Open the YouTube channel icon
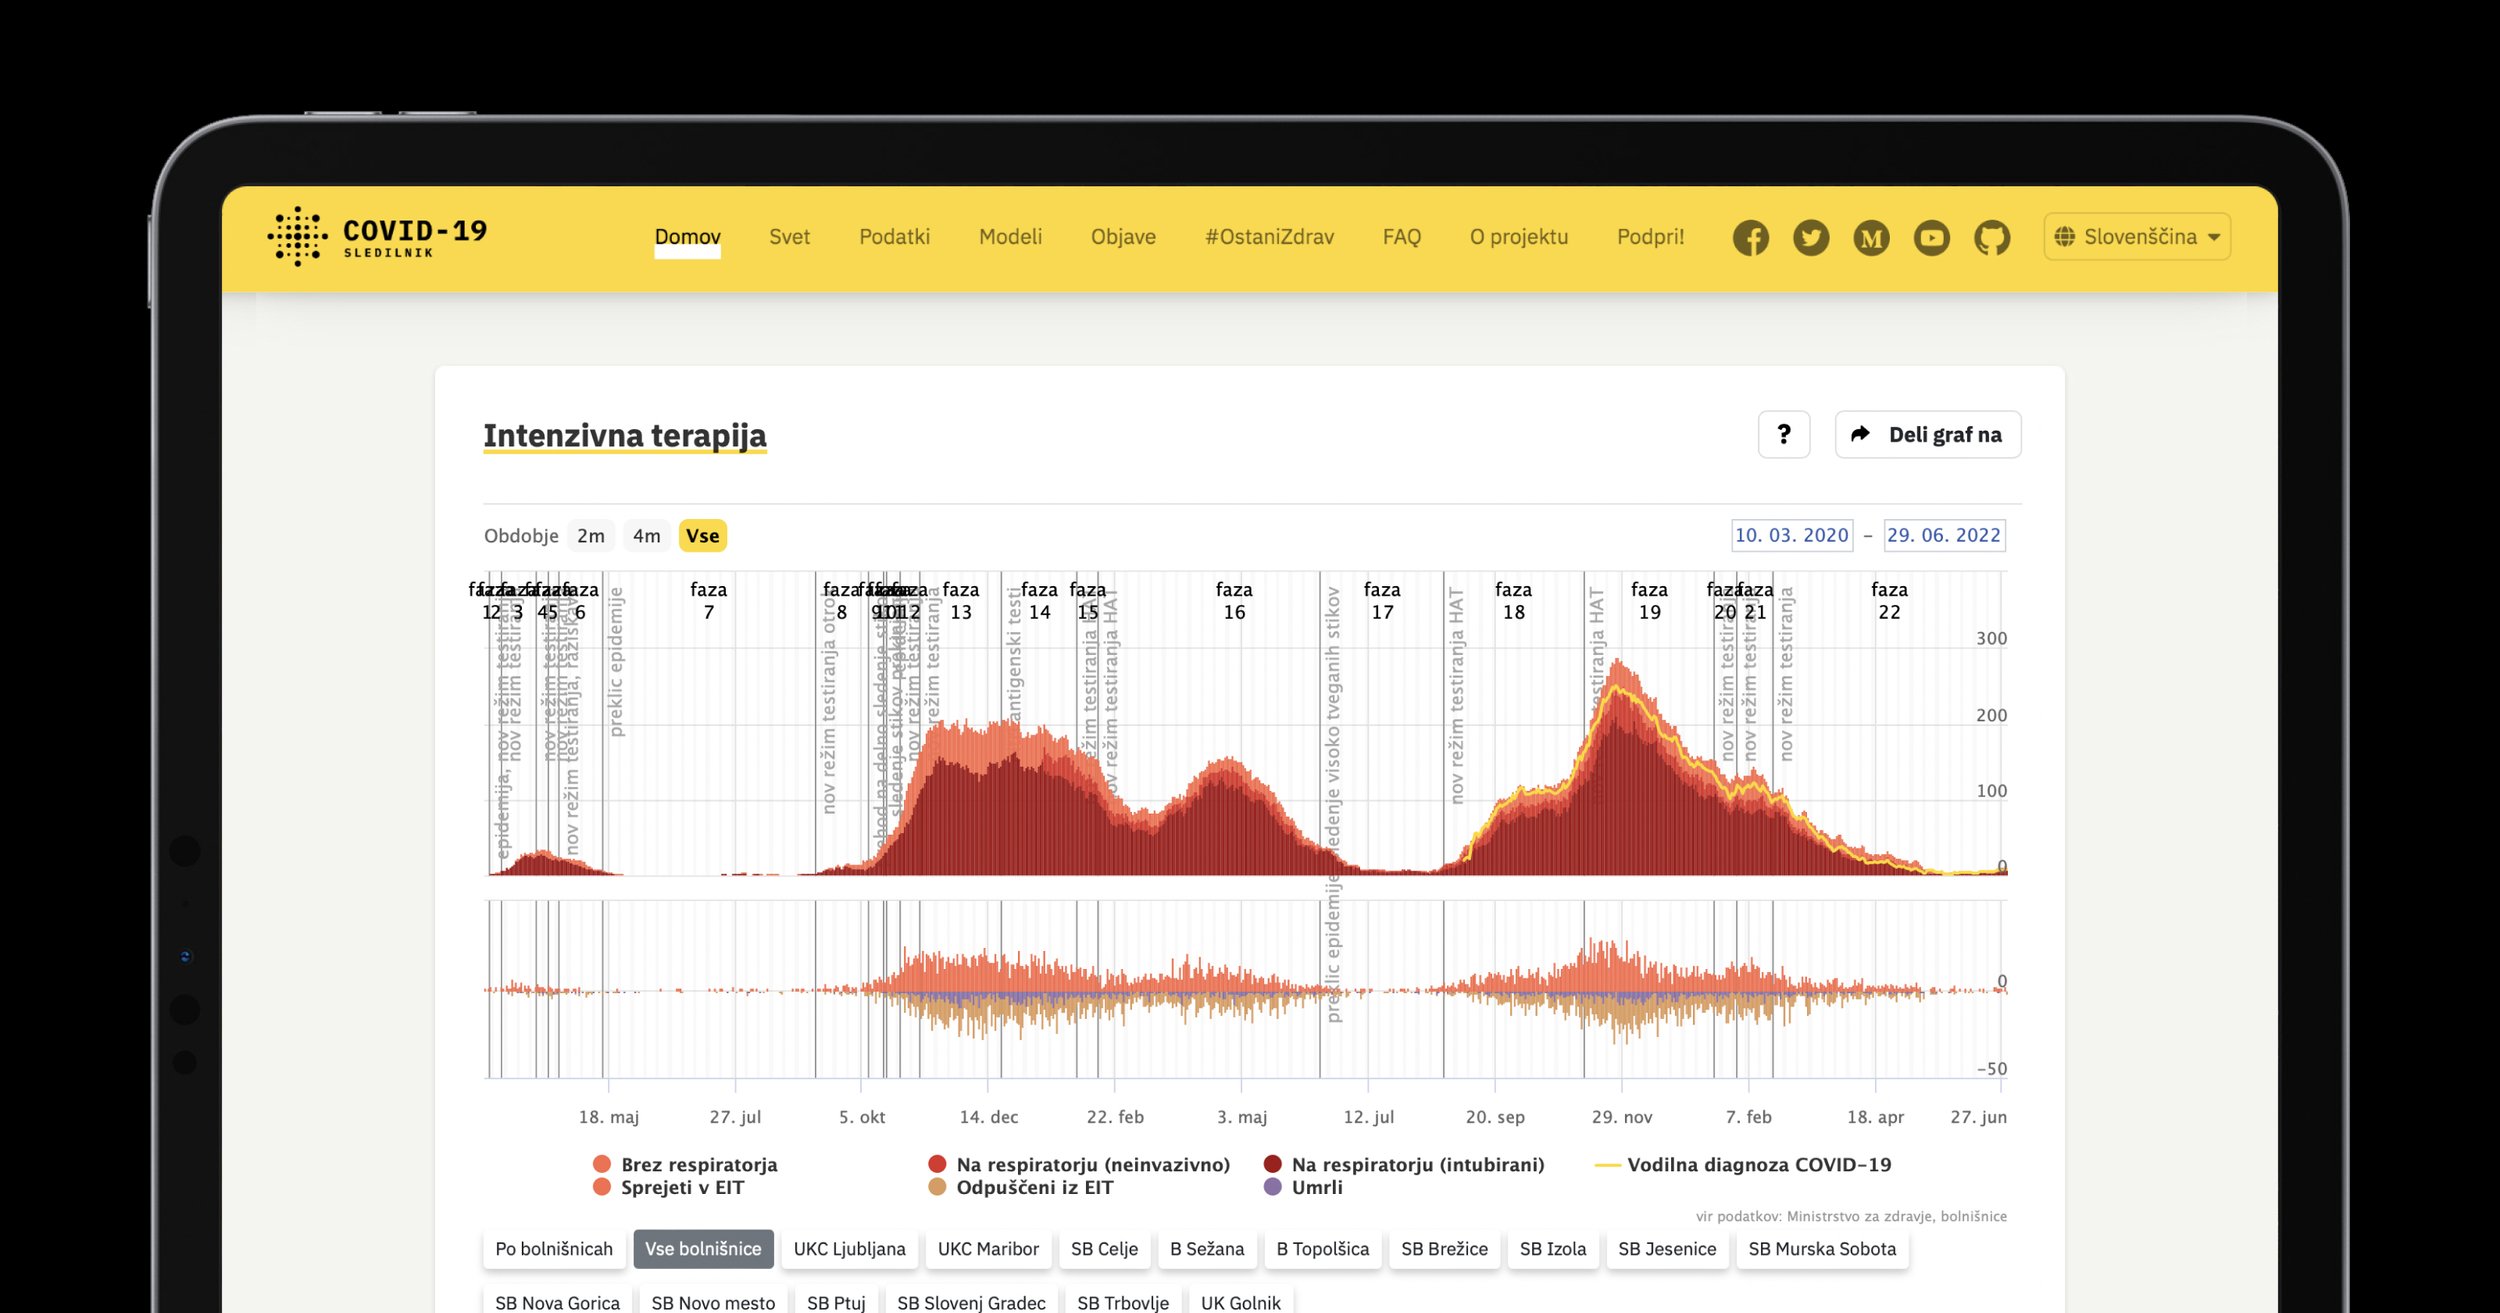This screenshot has width=2500, height=1313. [x=1931, y=238]
